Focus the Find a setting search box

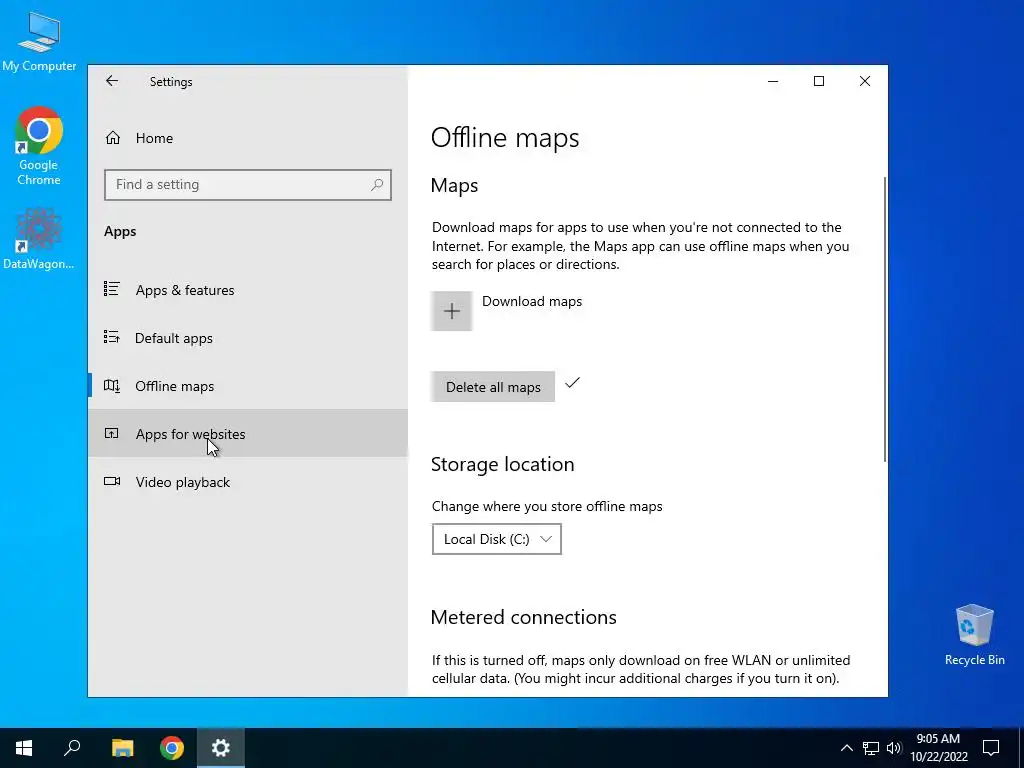[248, 185]
